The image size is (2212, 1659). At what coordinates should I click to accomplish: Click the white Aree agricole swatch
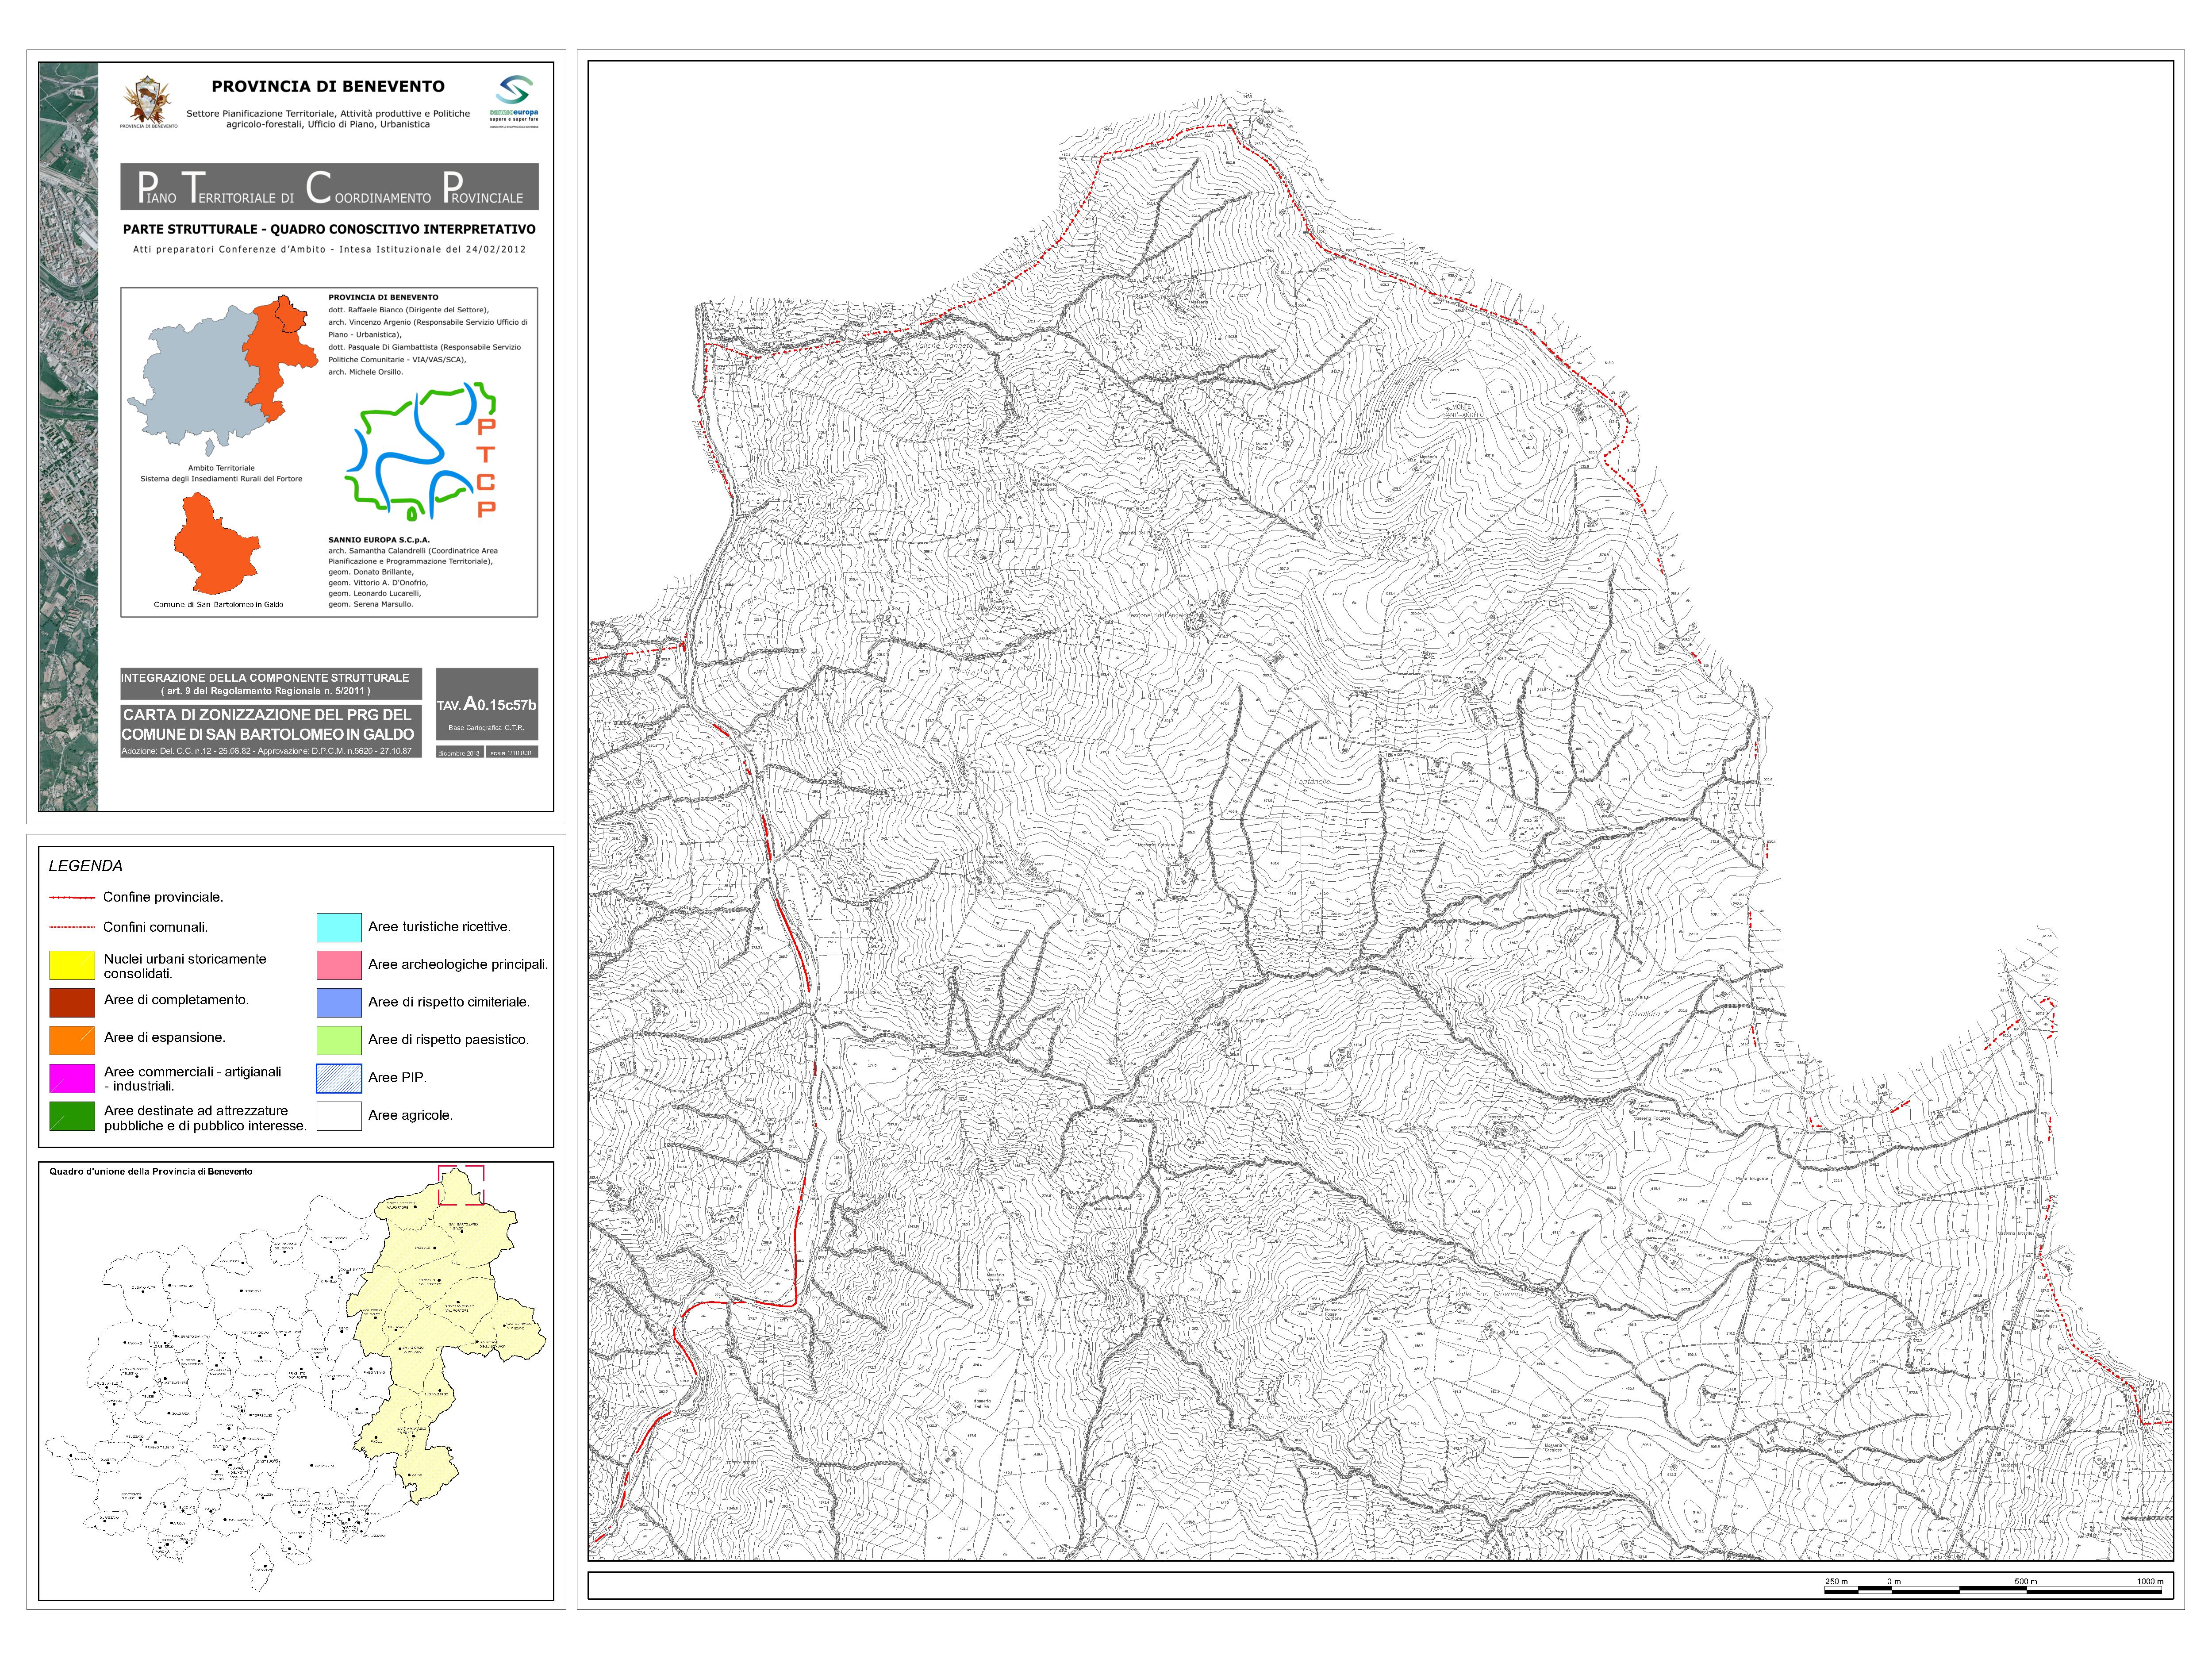coord(339,1116)
